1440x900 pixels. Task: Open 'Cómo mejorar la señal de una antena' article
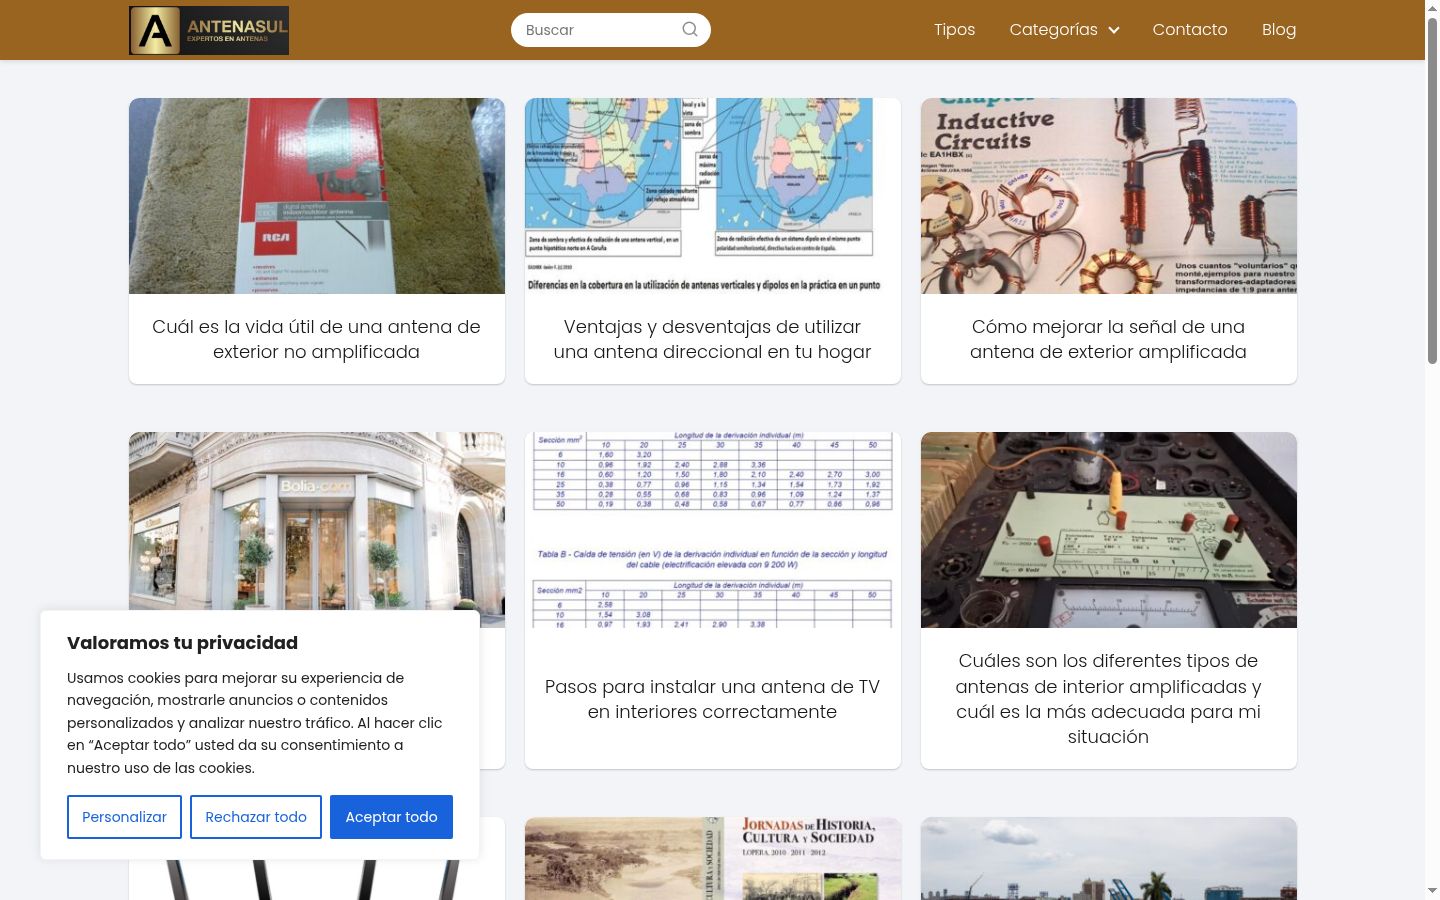[1109, 339]
